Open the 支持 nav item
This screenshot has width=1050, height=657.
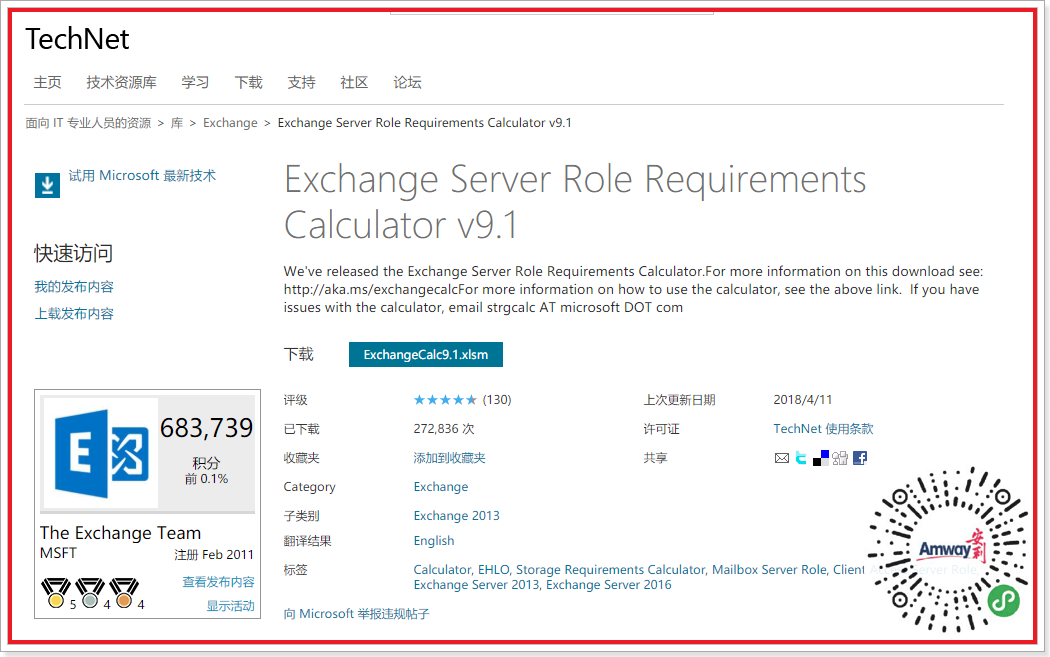(x=301, y=82)
